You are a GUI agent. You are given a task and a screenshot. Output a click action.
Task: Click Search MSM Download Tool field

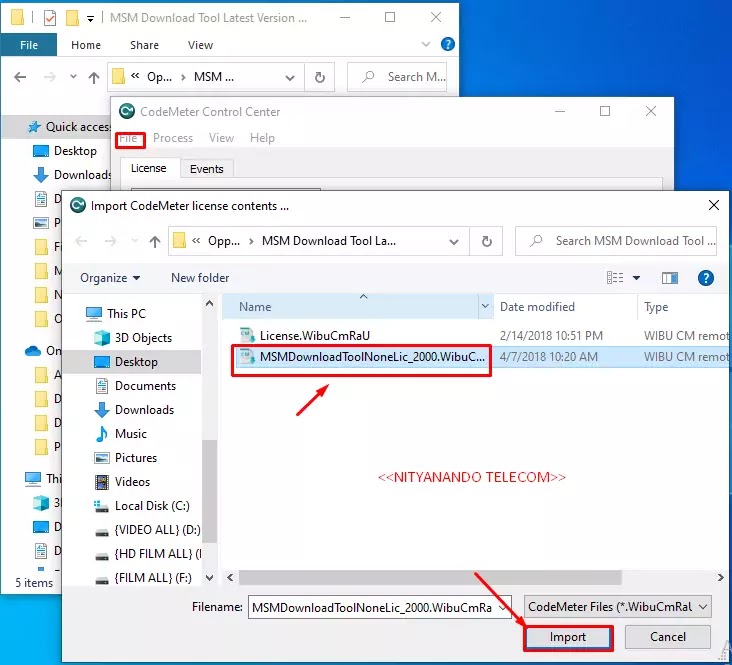tap(616, 241)
